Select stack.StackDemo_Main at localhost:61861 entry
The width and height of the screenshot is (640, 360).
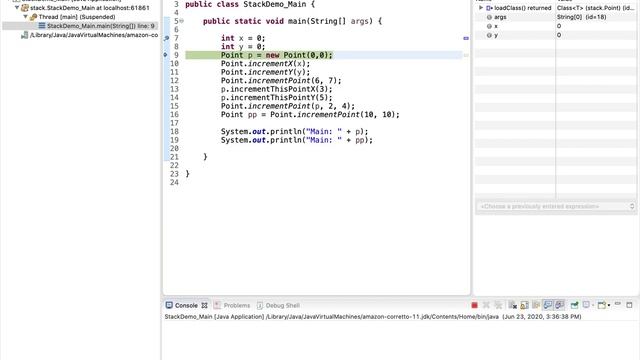point(90,8)
